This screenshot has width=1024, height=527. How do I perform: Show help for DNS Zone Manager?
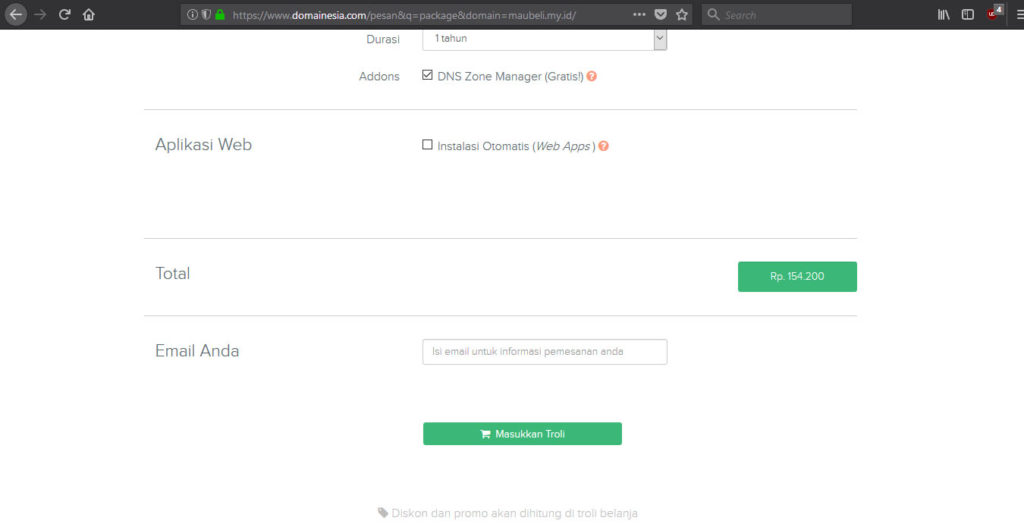coord(592,76)
